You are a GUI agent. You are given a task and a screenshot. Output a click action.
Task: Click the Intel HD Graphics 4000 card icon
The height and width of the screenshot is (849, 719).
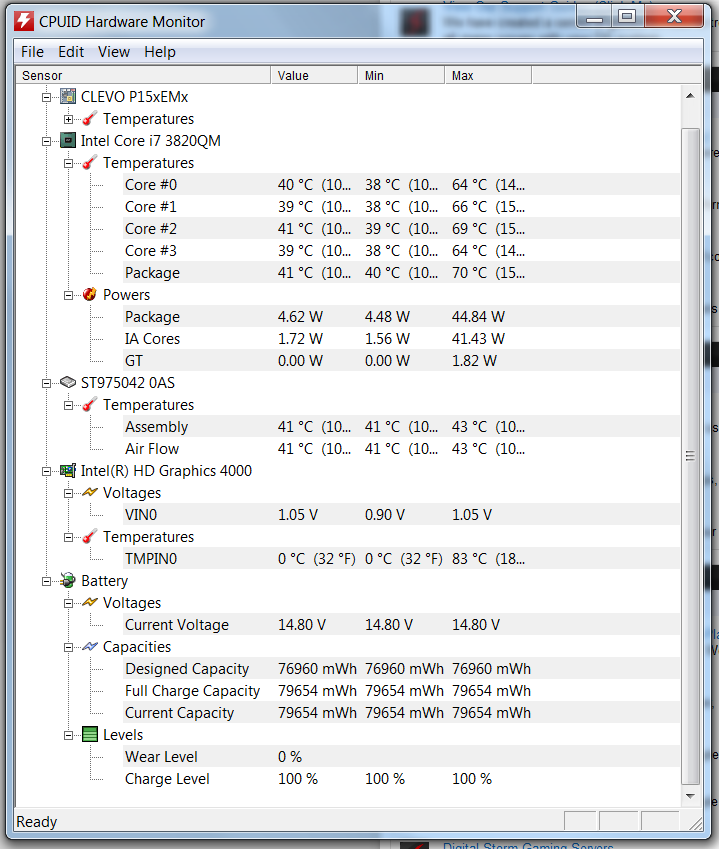tap(68, 471)
